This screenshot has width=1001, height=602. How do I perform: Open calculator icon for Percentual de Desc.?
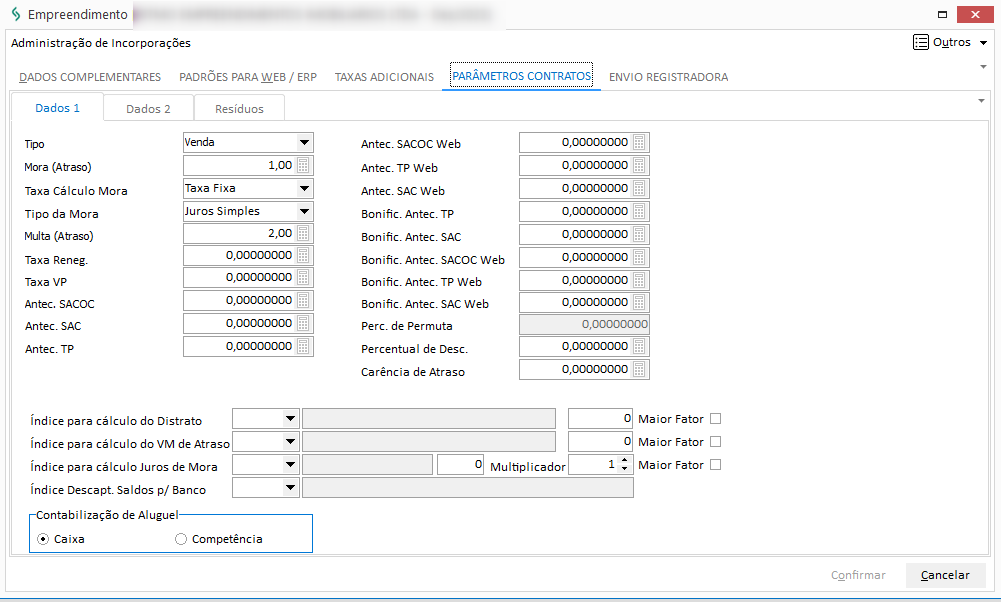click(640, 347)
